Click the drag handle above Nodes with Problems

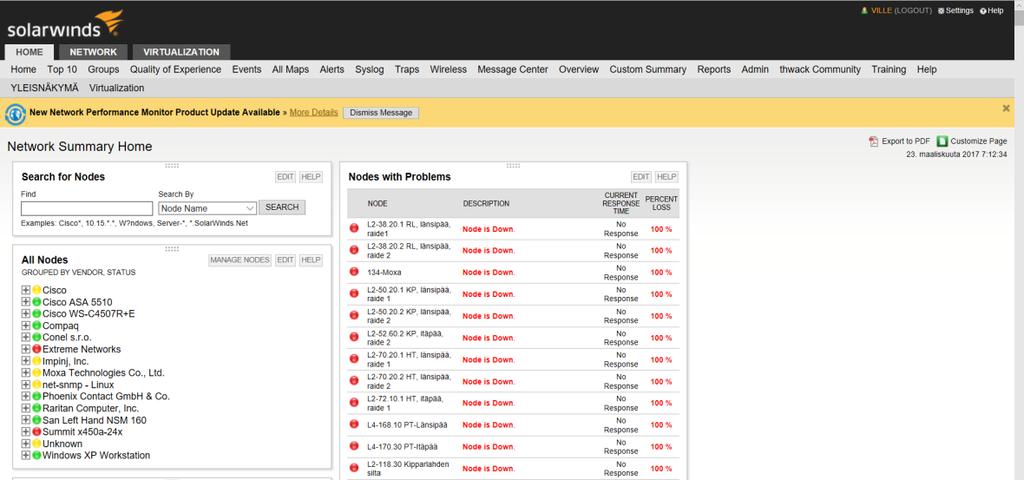pyautogui.click(x=513, y=166)
